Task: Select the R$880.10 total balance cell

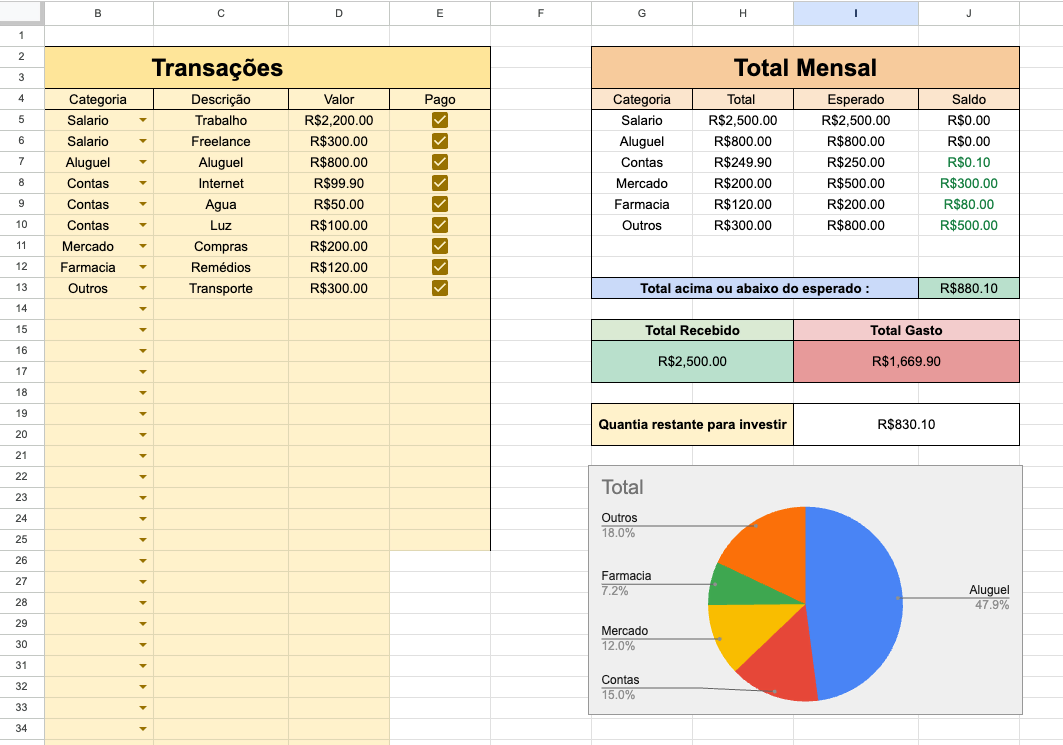Action: [968, 288]
